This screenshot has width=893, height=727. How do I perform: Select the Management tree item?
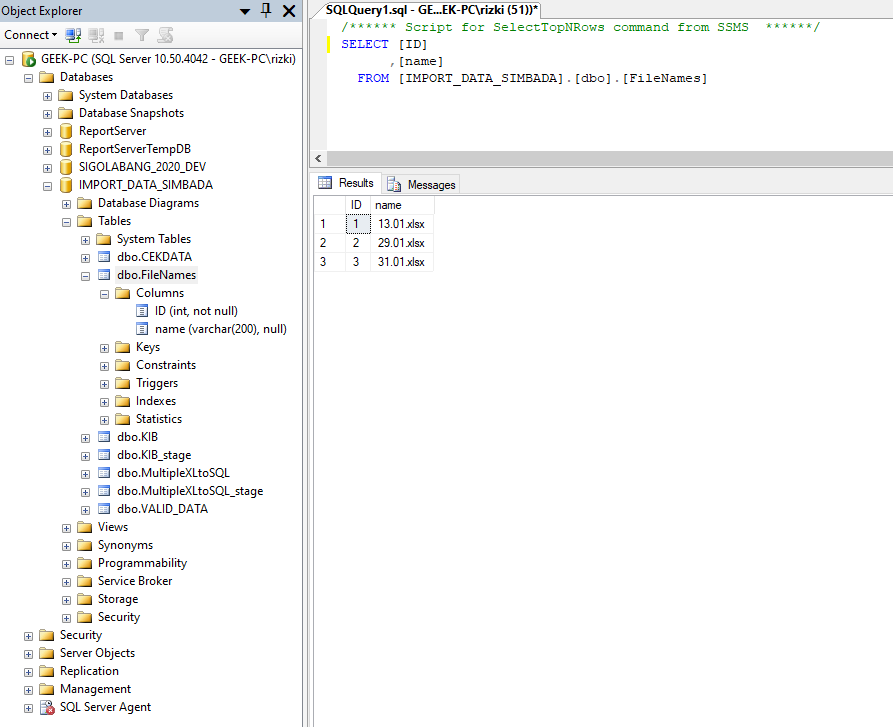(x=96, y=689)
